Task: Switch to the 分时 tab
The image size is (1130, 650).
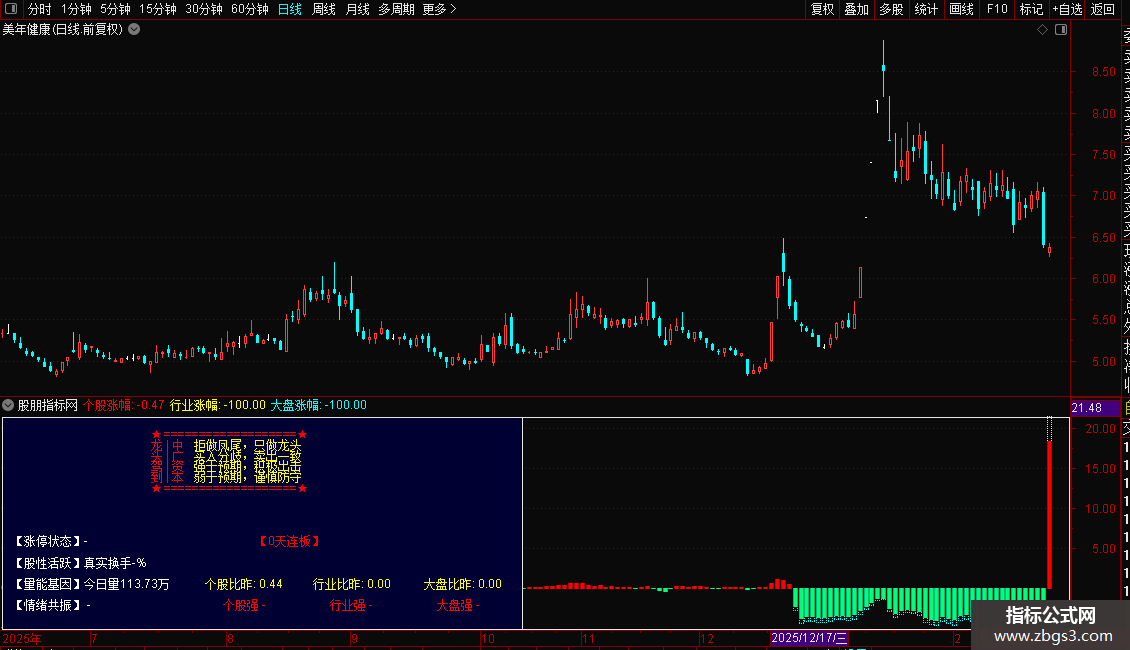Action: 39,9
